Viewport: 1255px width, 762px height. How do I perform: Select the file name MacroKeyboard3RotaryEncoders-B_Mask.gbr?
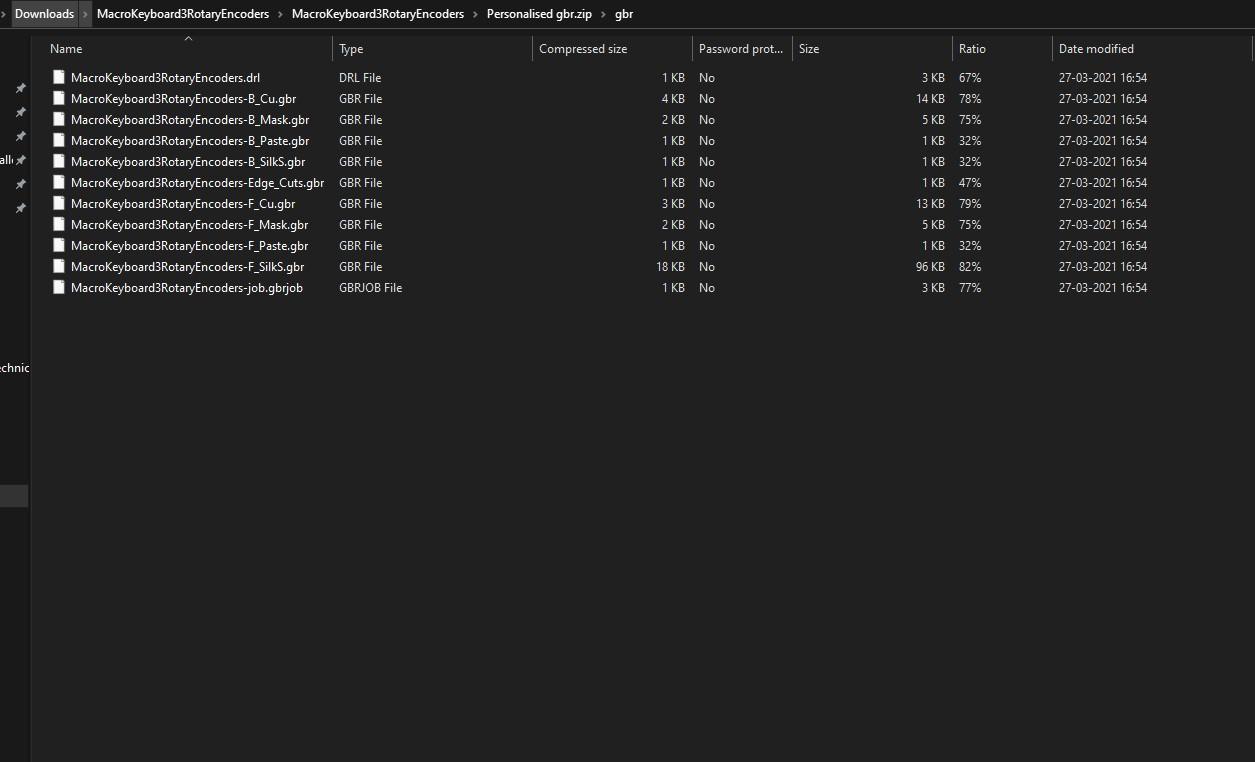pos(190,119)
